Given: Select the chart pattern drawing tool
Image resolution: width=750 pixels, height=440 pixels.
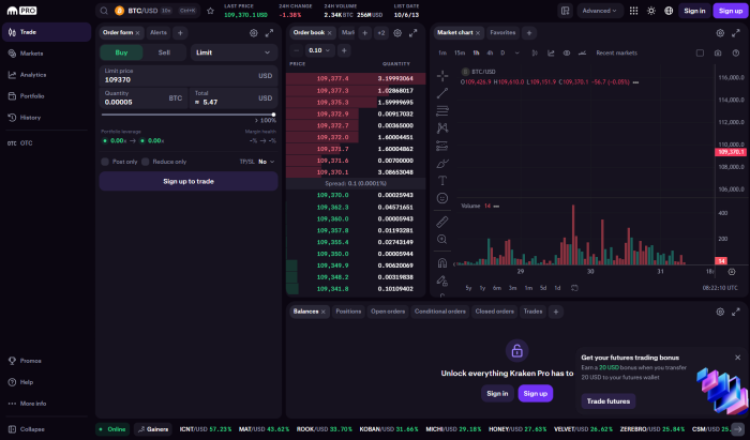Looking at the screenshot, I should click(442, 128).
